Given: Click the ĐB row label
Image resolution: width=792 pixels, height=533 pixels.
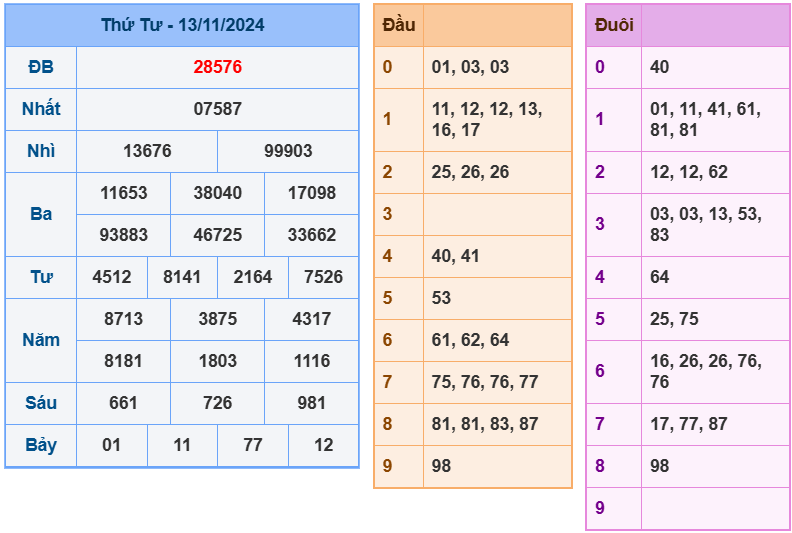Looking at the screenshot, I should click(41, 67).
